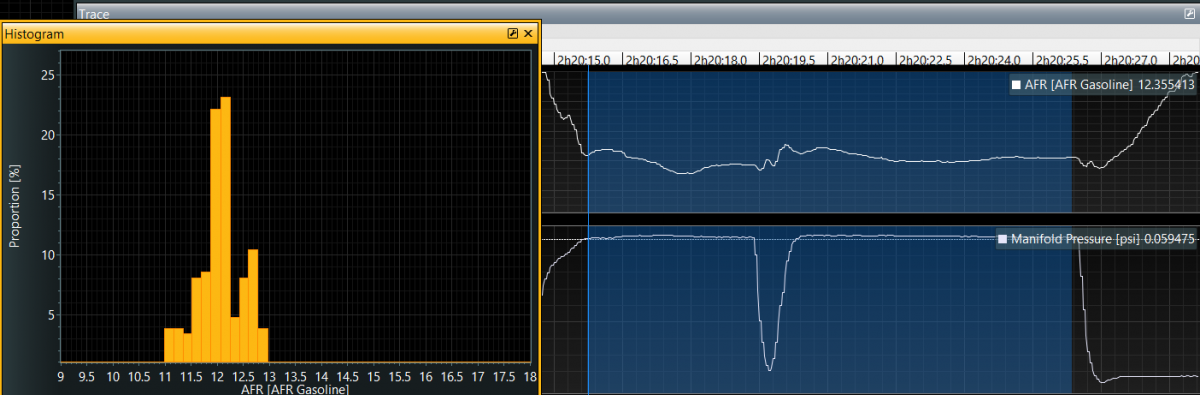The height and width of the screenshot is (395, 1200).
Task: Select the AFR [AFR Gasoline] legend label
Action: tap(1080, 86)
